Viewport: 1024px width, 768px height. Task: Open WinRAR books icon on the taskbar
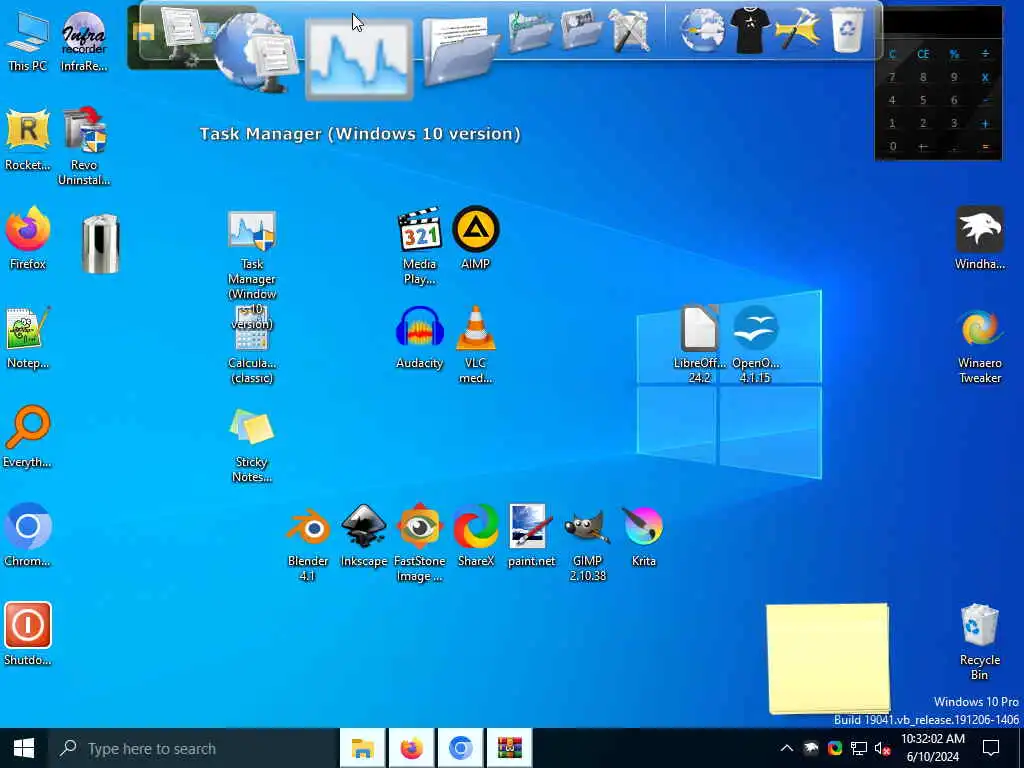click(x=509, y=748)
